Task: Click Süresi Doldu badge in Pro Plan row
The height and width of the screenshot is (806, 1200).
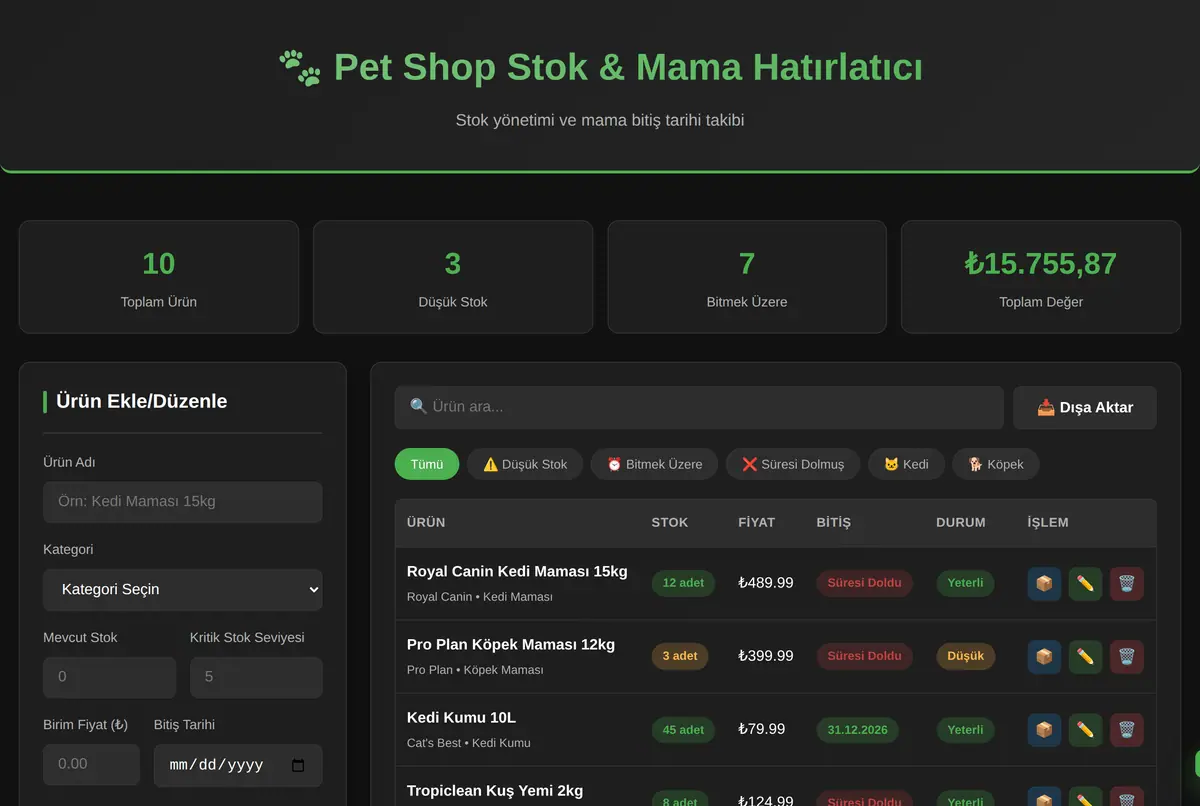Action: pos(864,657)
